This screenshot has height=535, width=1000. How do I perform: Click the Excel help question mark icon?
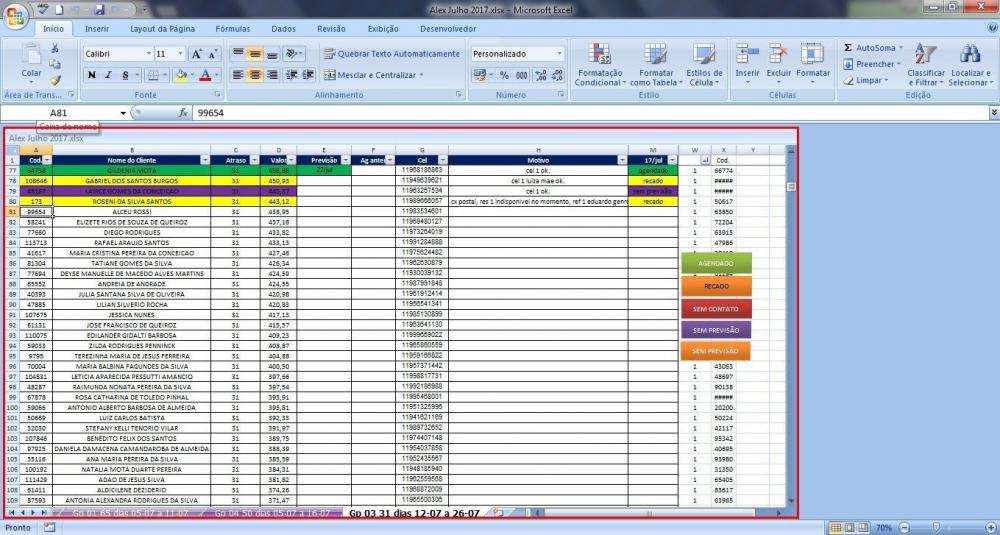coord(992,28)
